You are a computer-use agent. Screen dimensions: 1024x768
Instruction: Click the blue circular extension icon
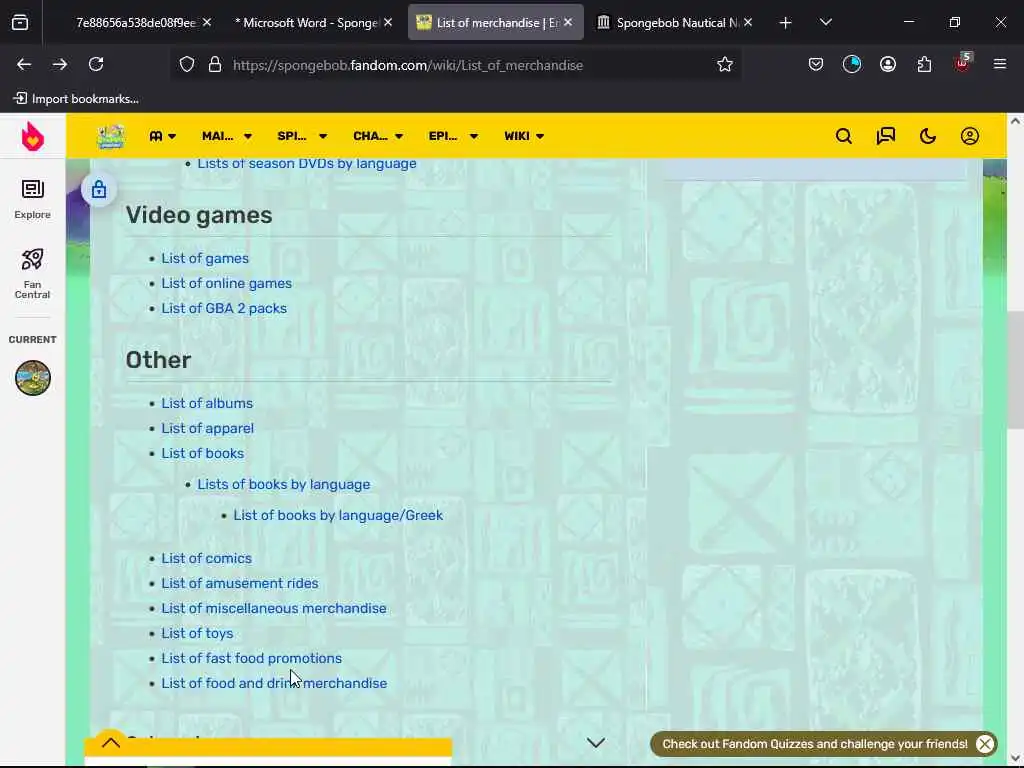click(x=852, y=64)
